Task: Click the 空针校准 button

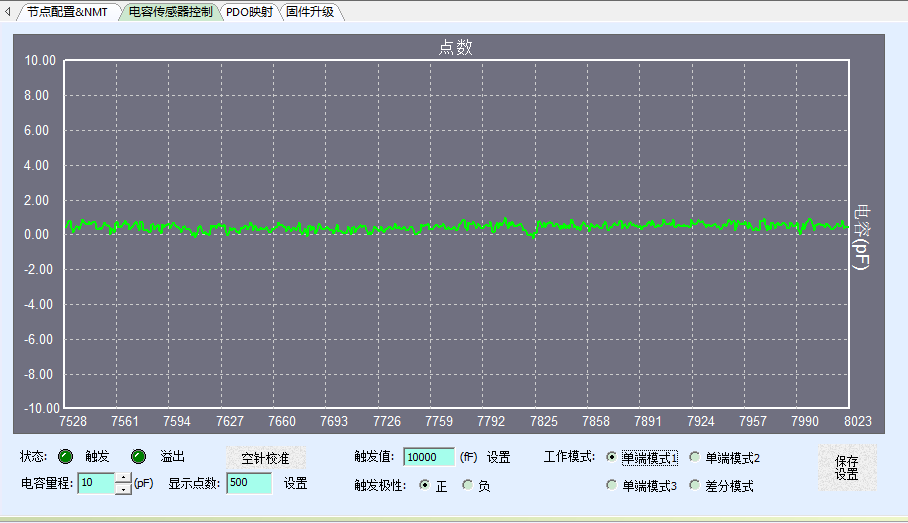Action: [x=265, y=458]
